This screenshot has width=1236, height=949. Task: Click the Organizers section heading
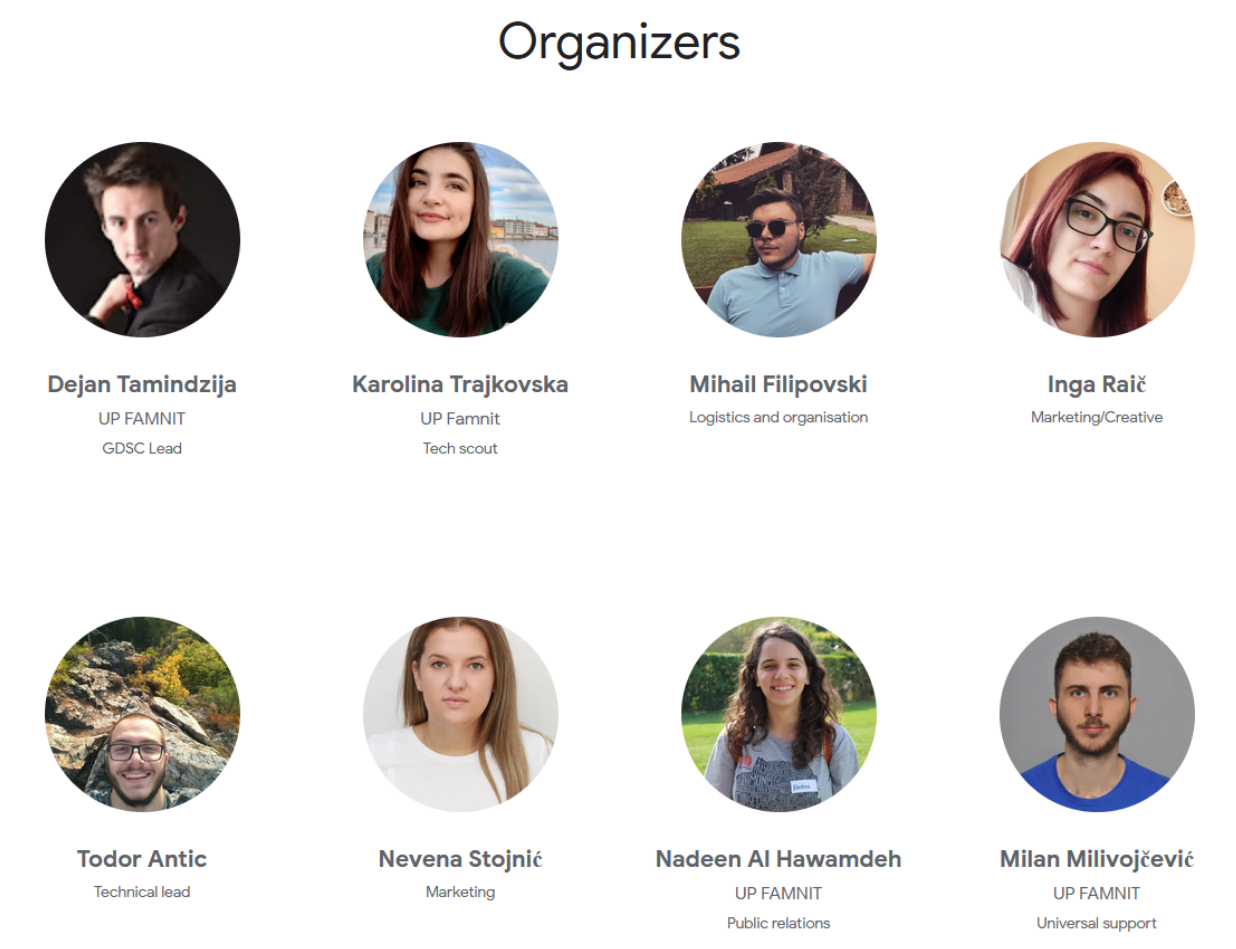tap(619, 43)
